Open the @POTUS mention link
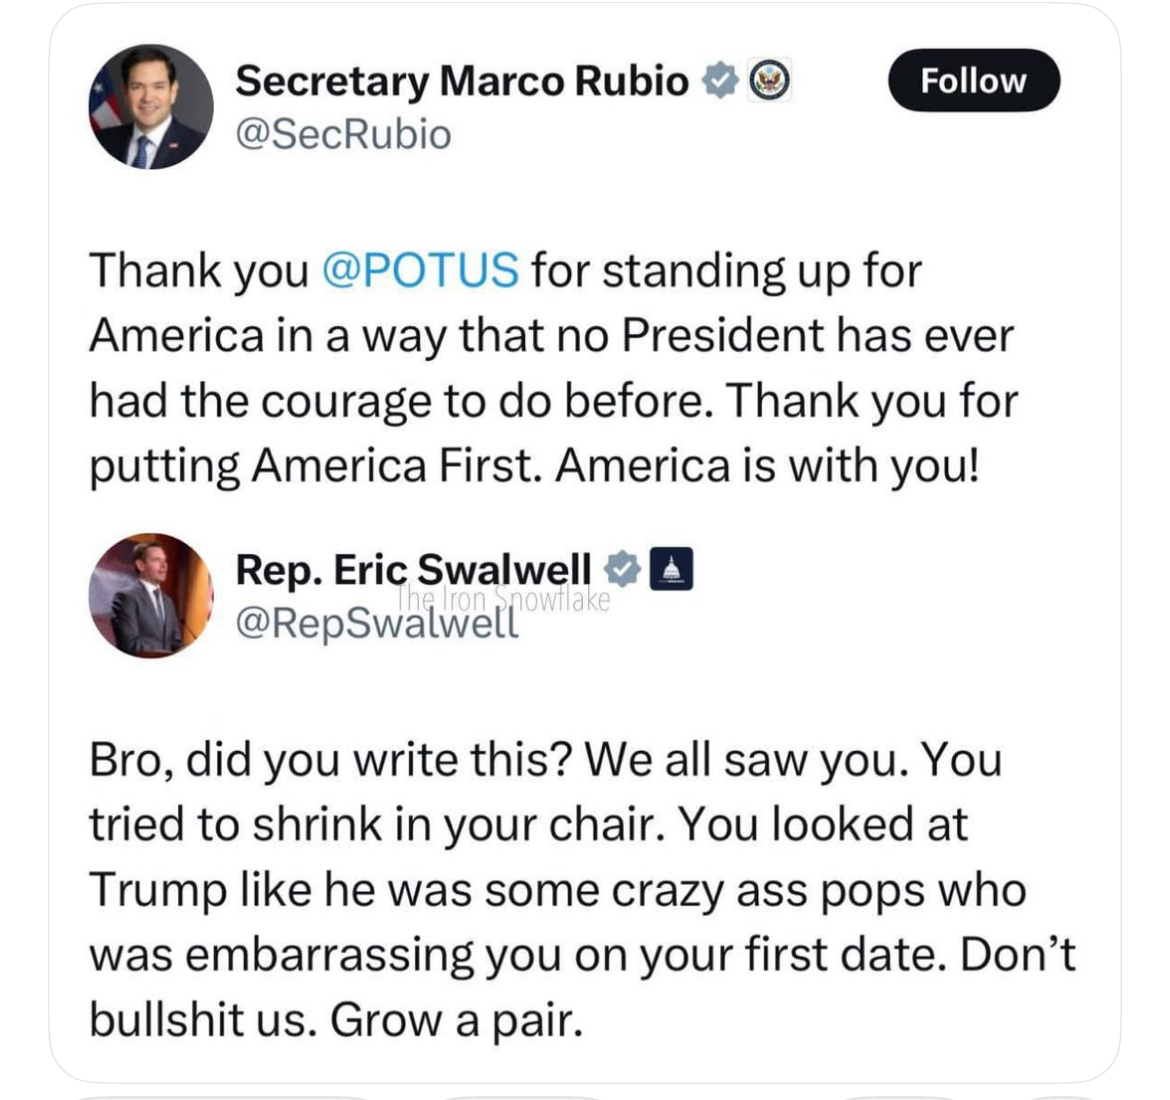Image resolution: width=1170 pixels, height=1100 pixels. pyautogui.click(x=420, y=270)
